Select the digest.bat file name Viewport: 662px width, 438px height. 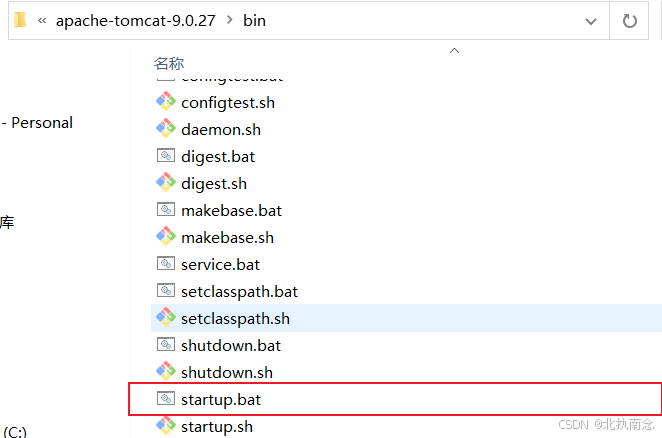point(218,157)
